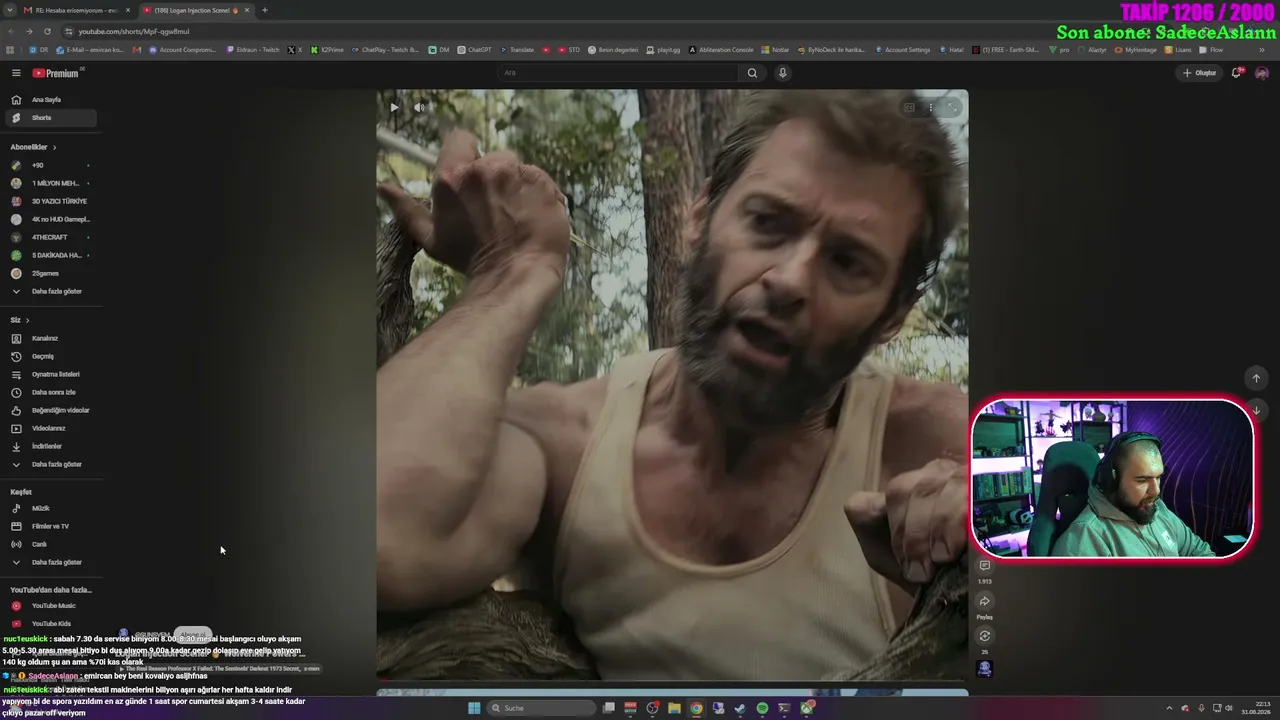Open the Windows Start menu
1280x720 pixels.
coord(474,708)
